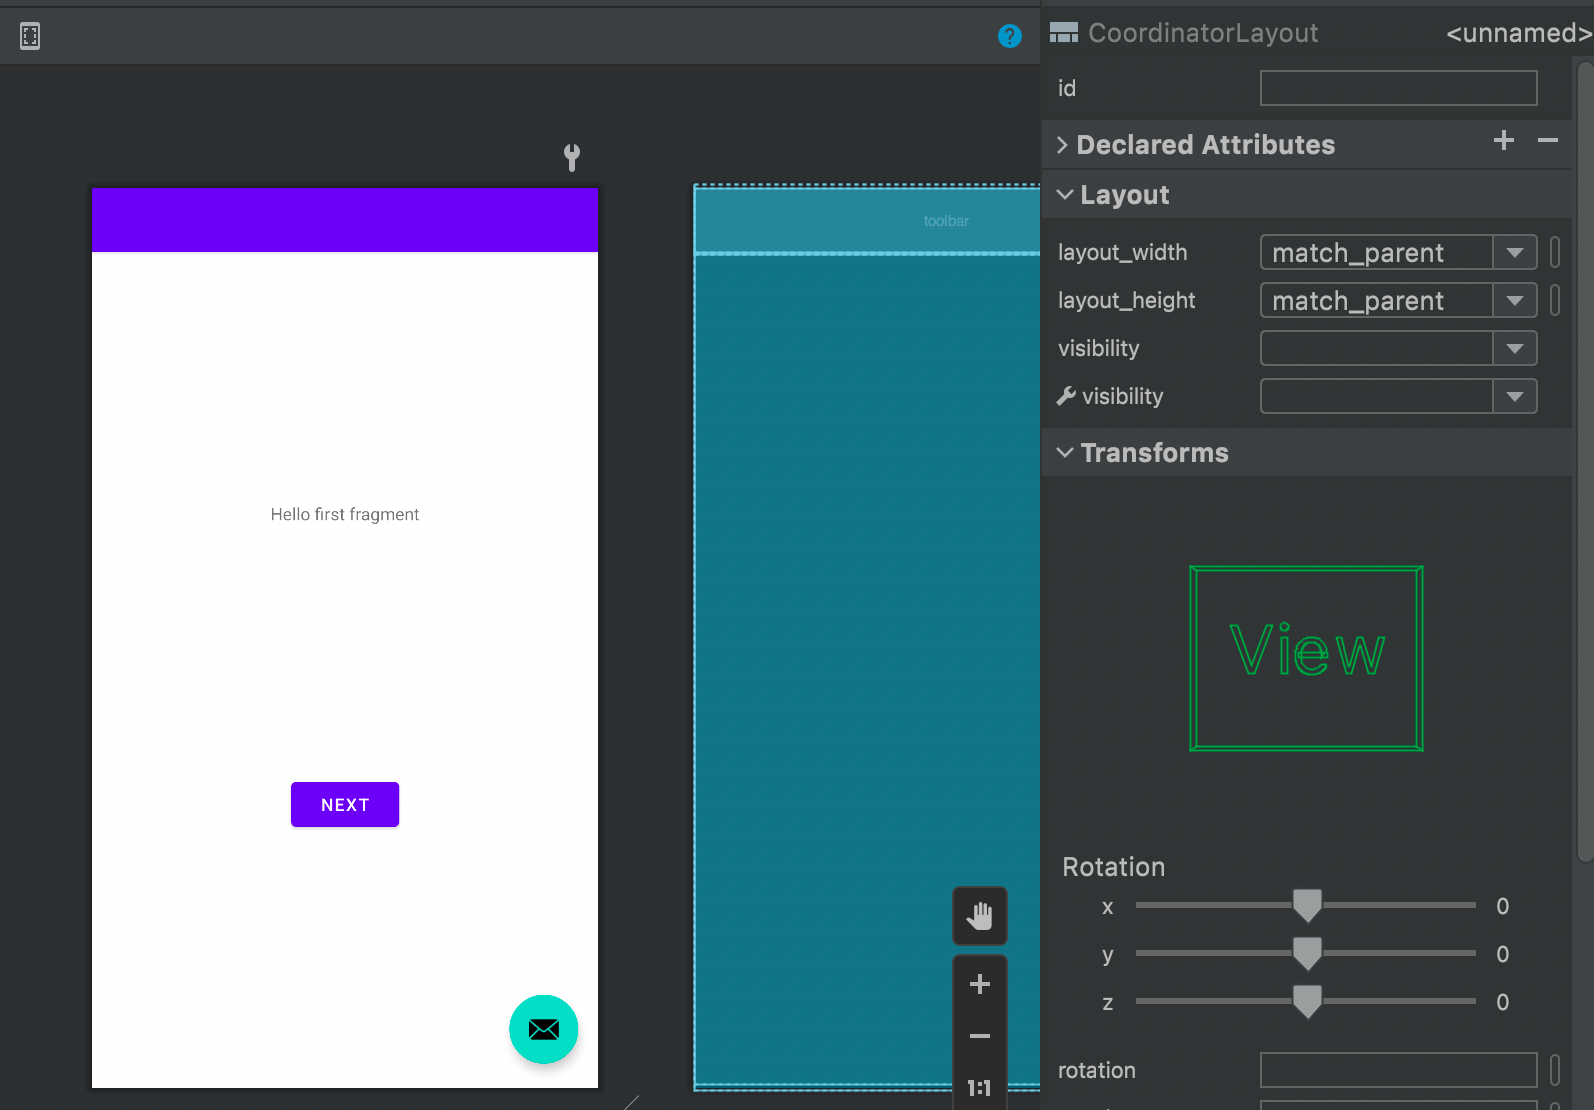The width and height of the screenshot is (1594, 1110).
Task: Click the device frame icon in toolbar
Action: pos(30,37)
